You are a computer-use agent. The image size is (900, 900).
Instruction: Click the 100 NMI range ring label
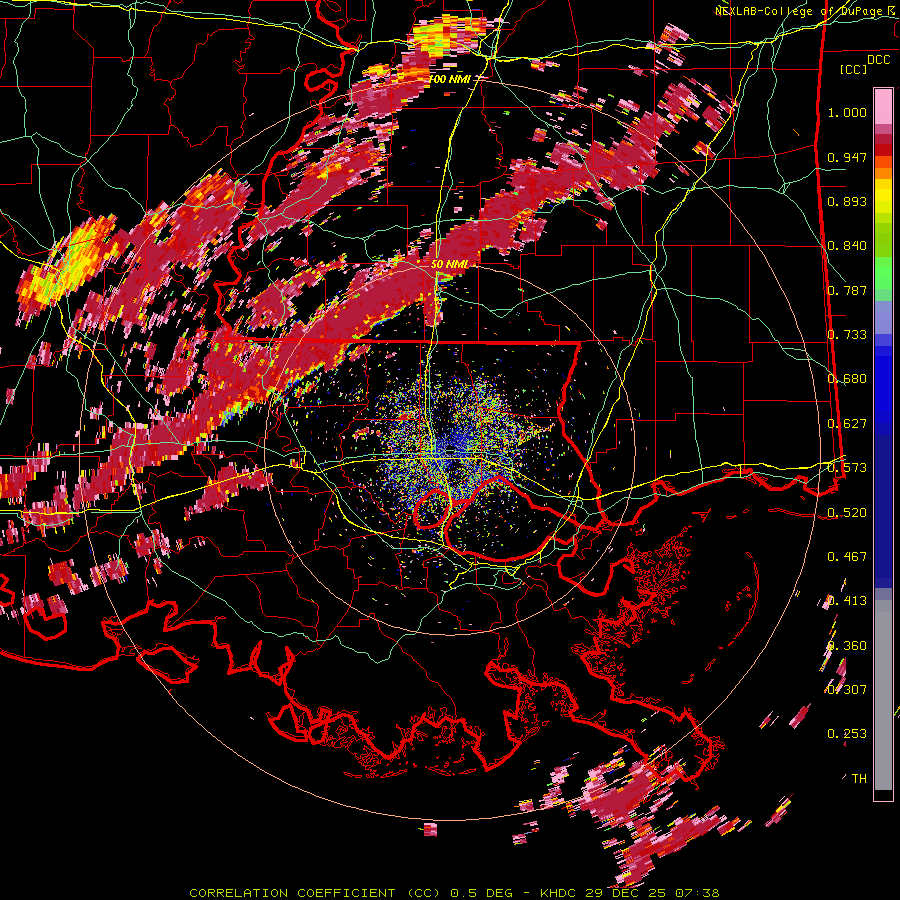(450, 79)
